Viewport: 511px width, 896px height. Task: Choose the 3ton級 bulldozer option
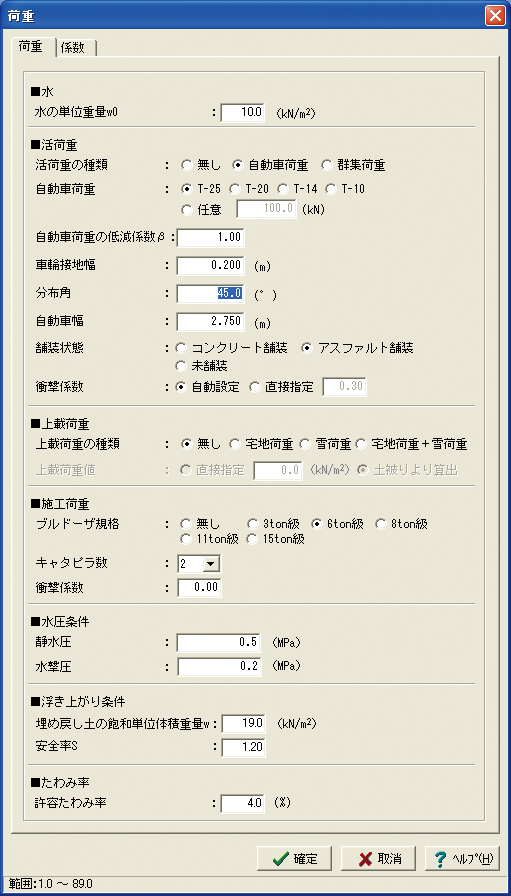point(276,524)
